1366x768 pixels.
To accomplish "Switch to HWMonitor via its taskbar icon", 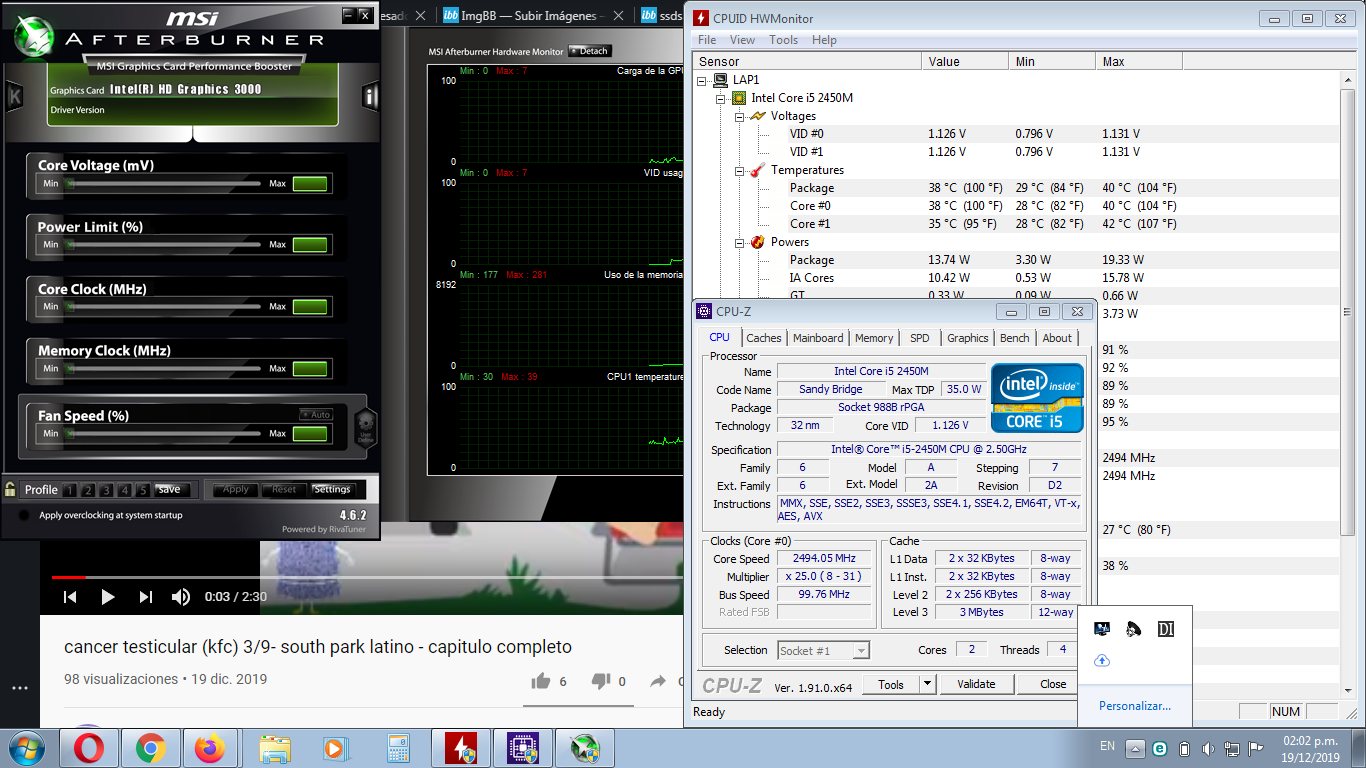I will coord(460,748).
